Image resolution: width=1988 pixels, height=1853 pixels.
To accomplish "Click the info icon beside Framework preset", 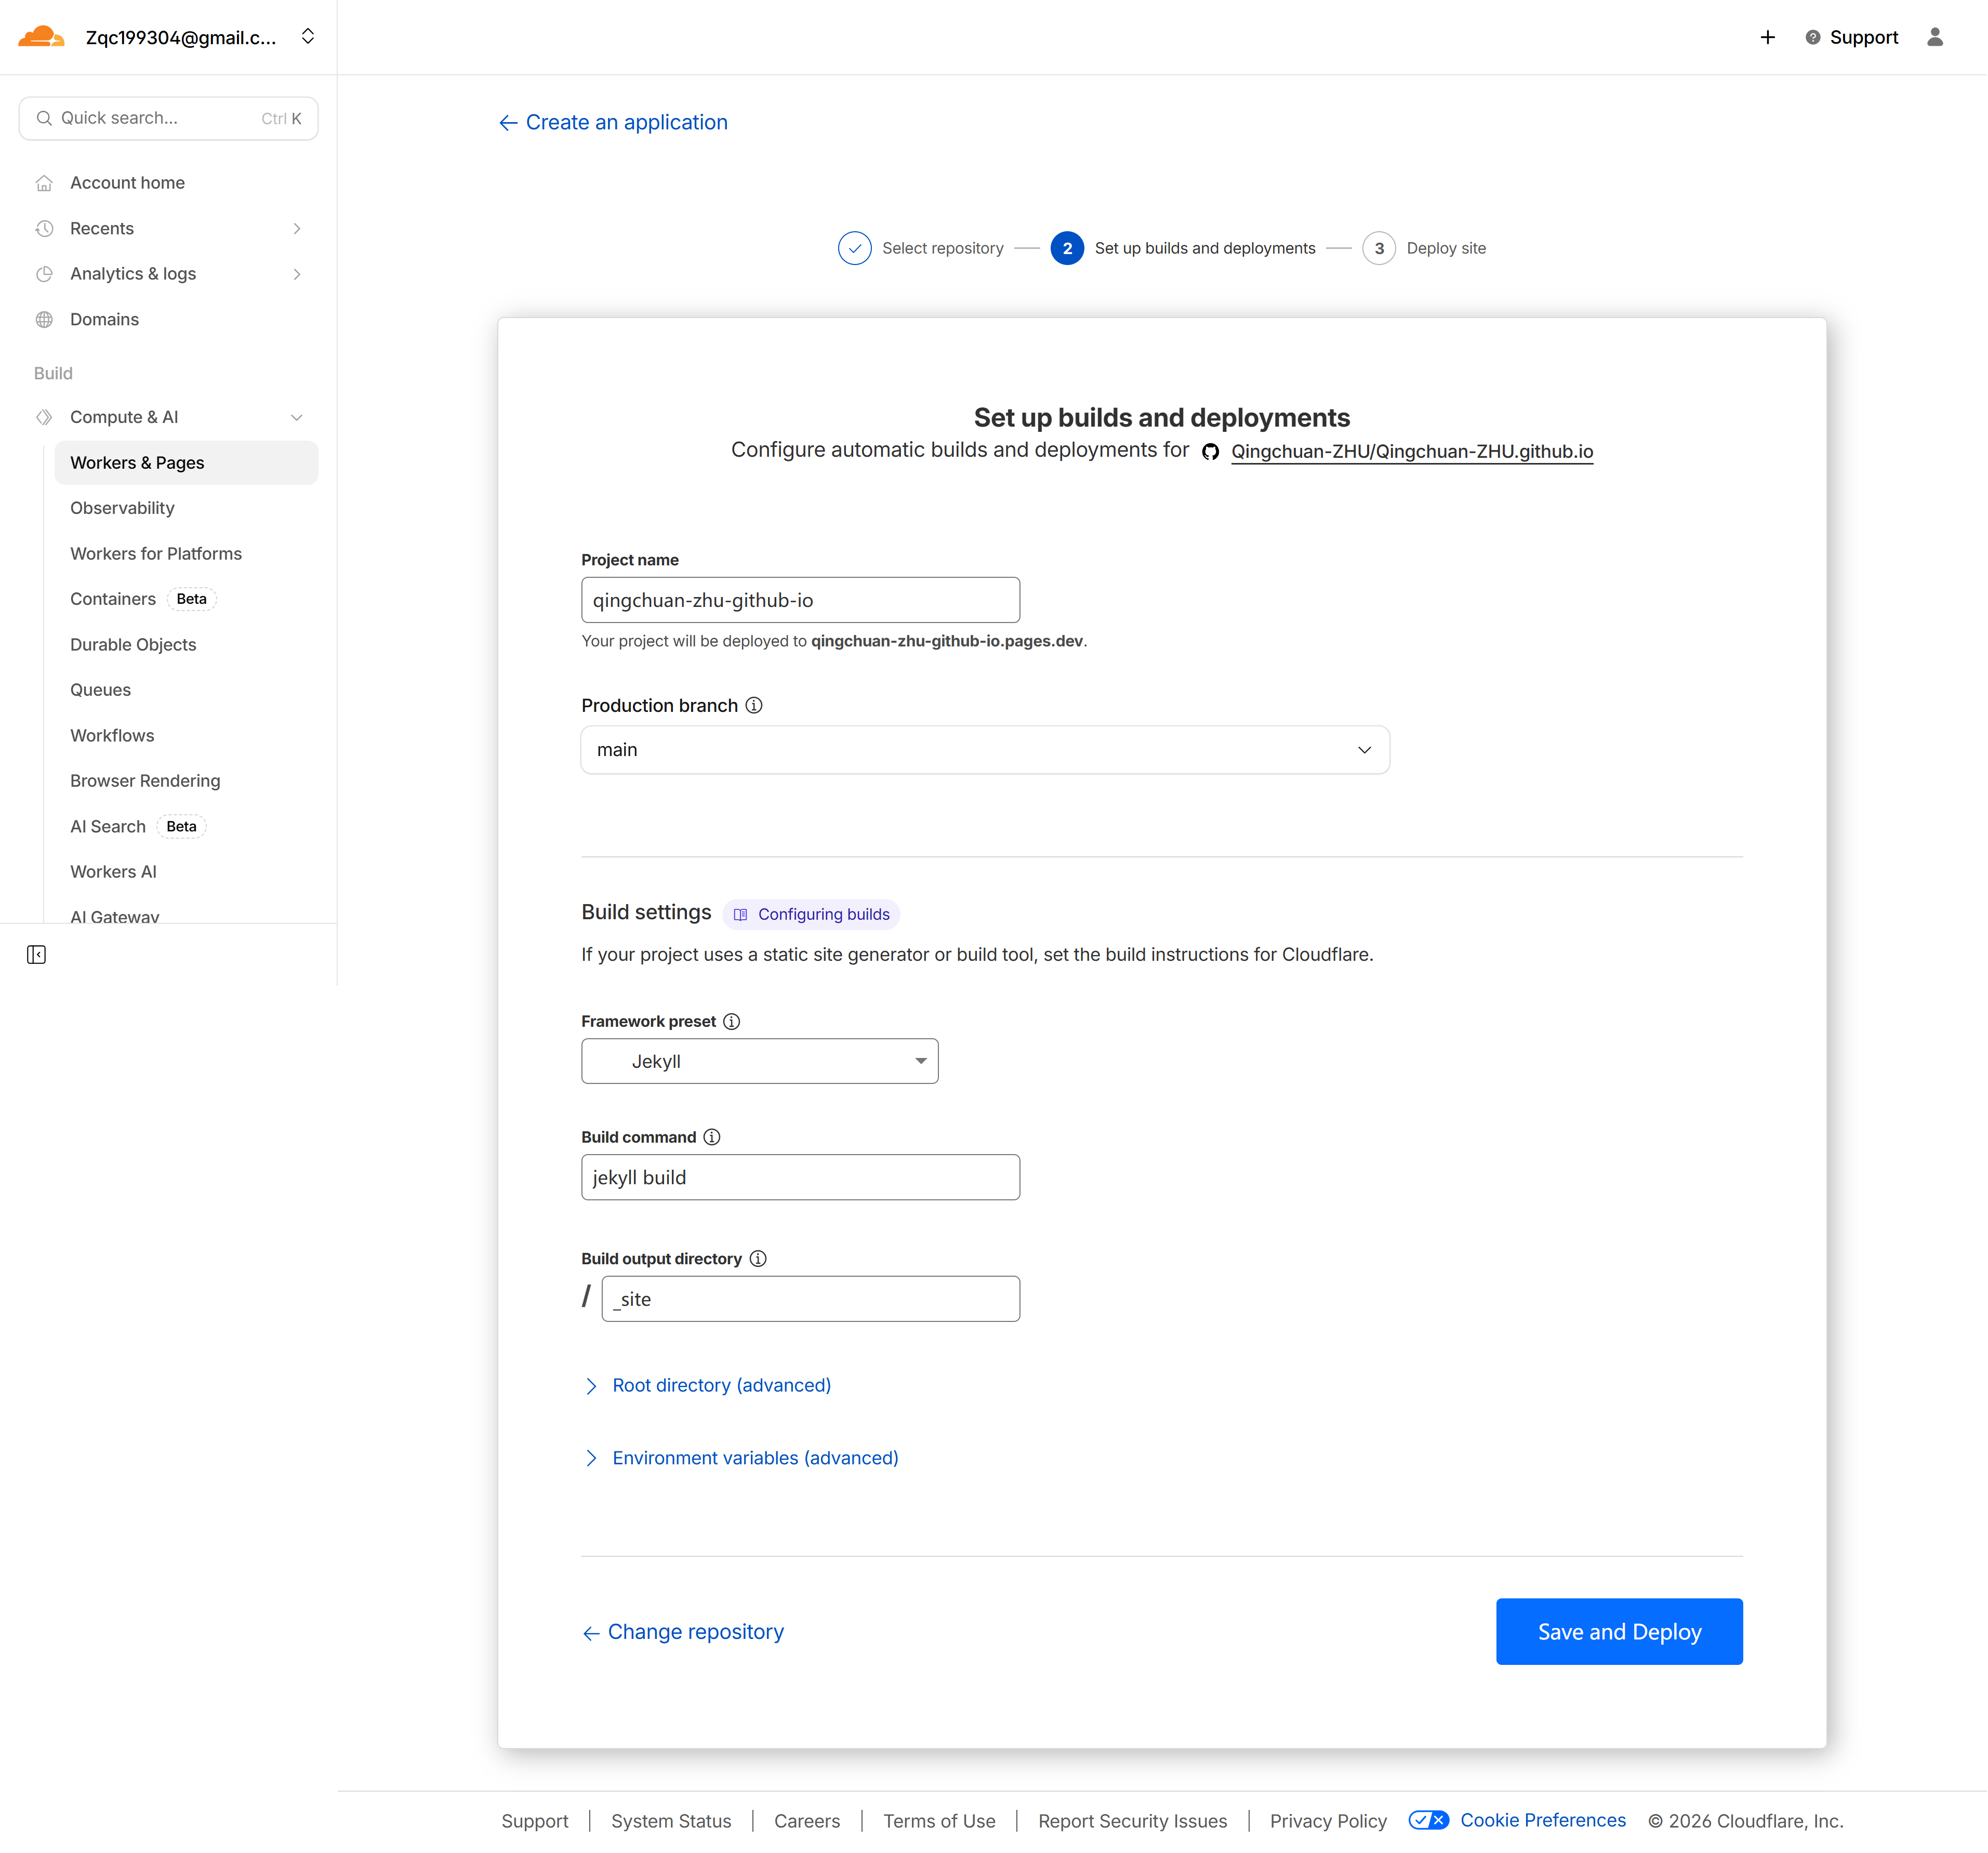I will [731, 1021].
